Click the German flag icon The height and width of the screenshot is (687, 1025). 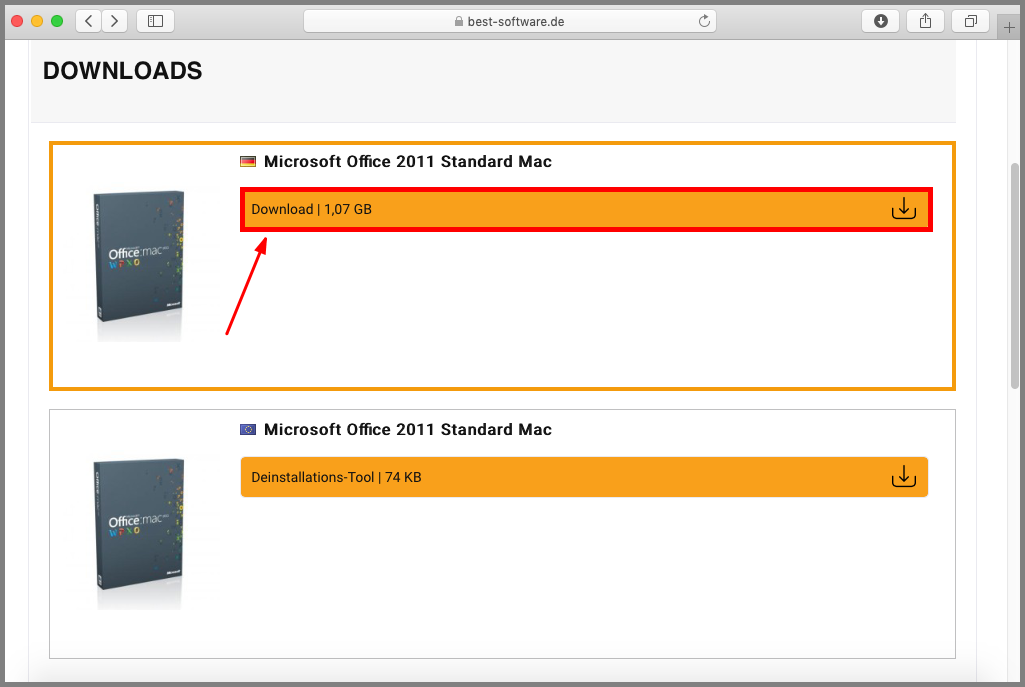[x=248, y=161]
